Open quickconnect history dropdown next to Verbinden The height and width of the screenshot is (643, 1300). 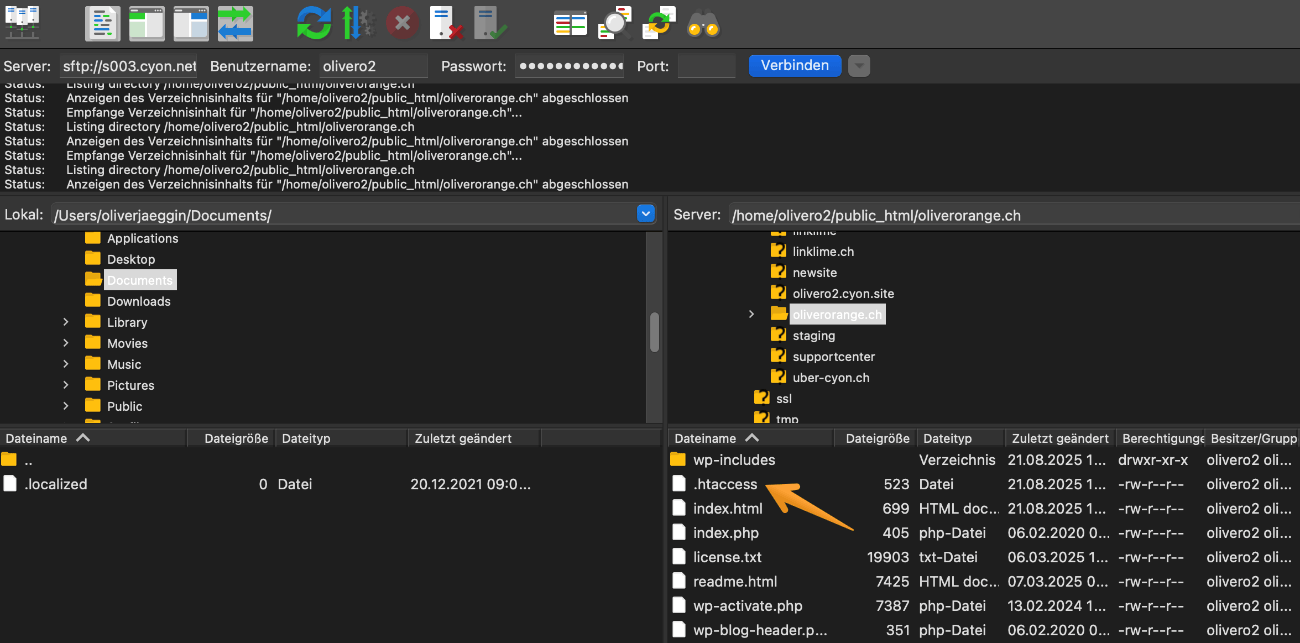pyautogui.click(x=859, y=66)
